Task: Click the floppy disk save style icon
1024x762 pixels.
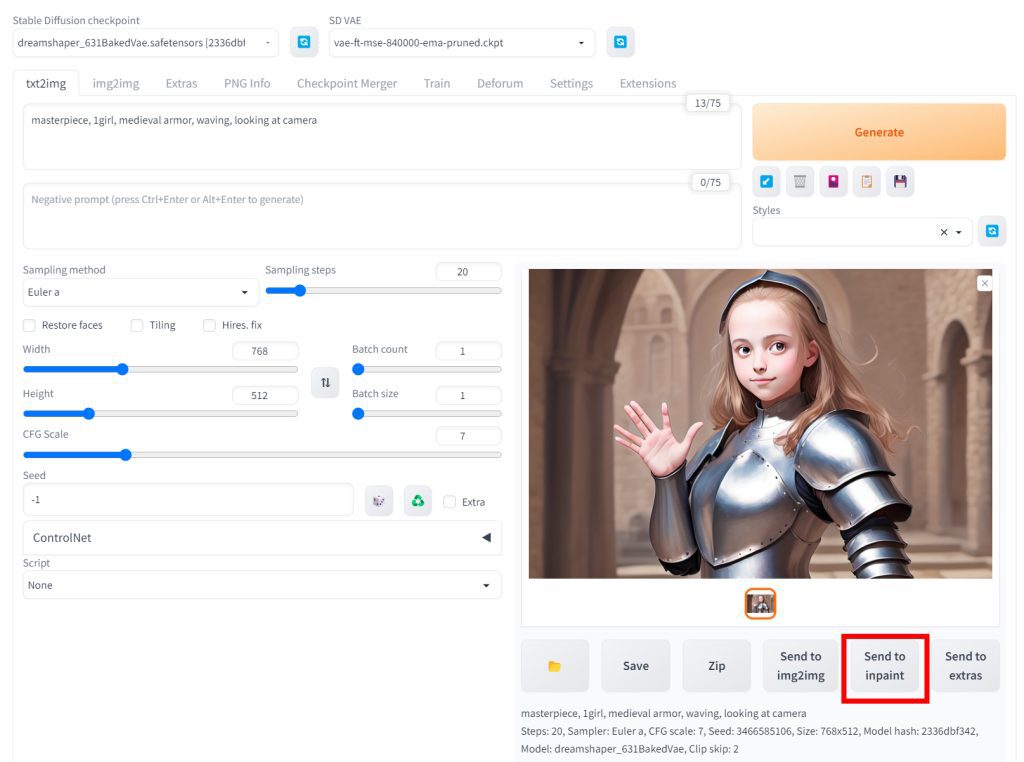Action: pos(900,181)
